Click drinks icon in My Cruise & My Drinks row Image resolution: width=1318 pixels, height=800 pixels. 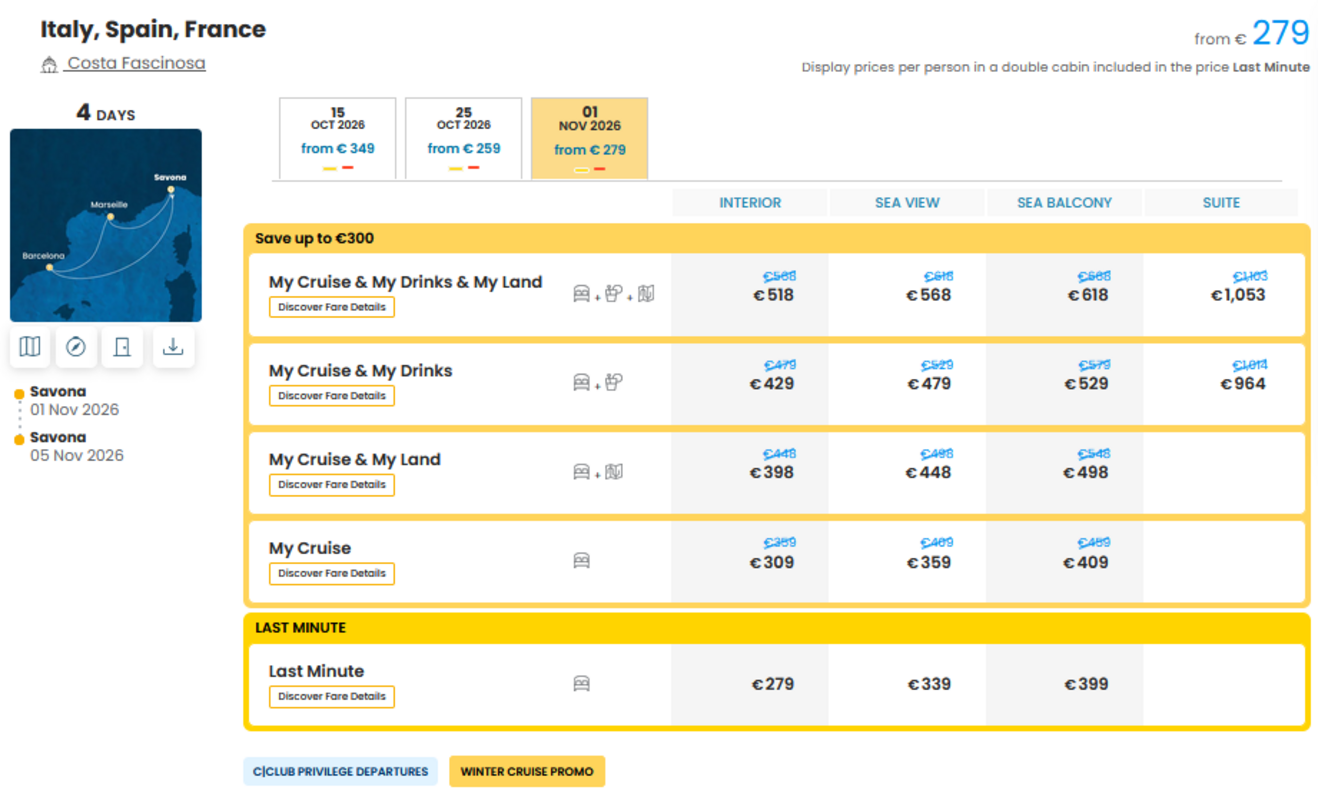(x=613, y=382)
